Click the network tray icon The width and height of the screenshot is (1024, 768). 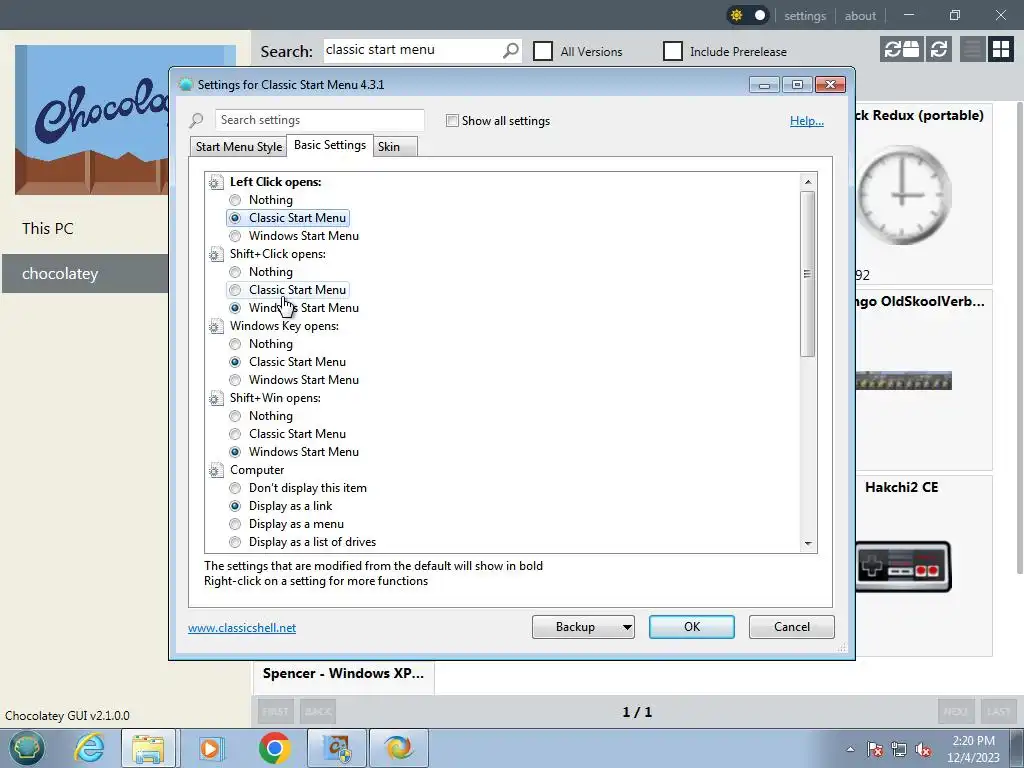899,749
